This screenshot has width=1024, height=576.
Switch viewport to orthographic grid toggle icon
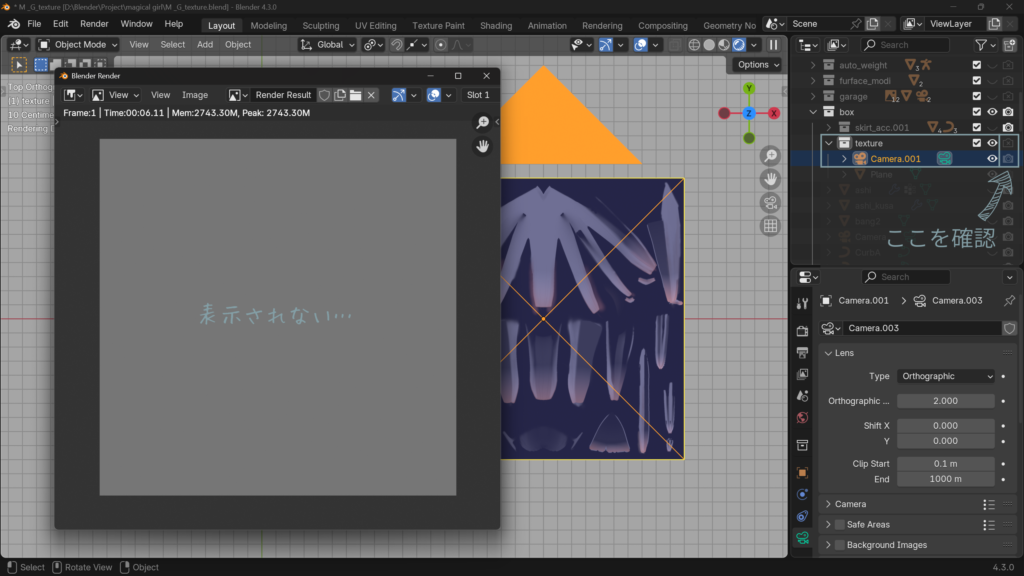(x=770, y=226)
